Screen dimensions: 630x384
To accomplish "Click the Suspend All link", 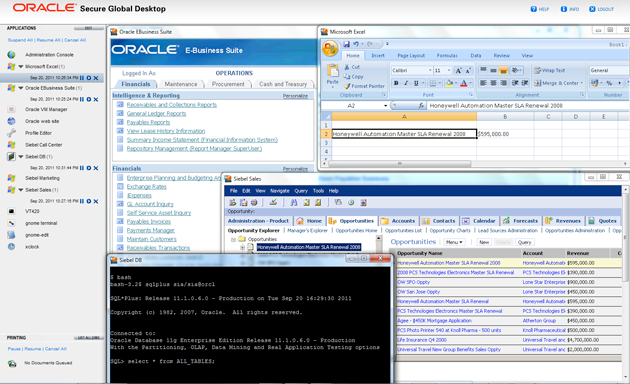I will (x=20, y=40).
